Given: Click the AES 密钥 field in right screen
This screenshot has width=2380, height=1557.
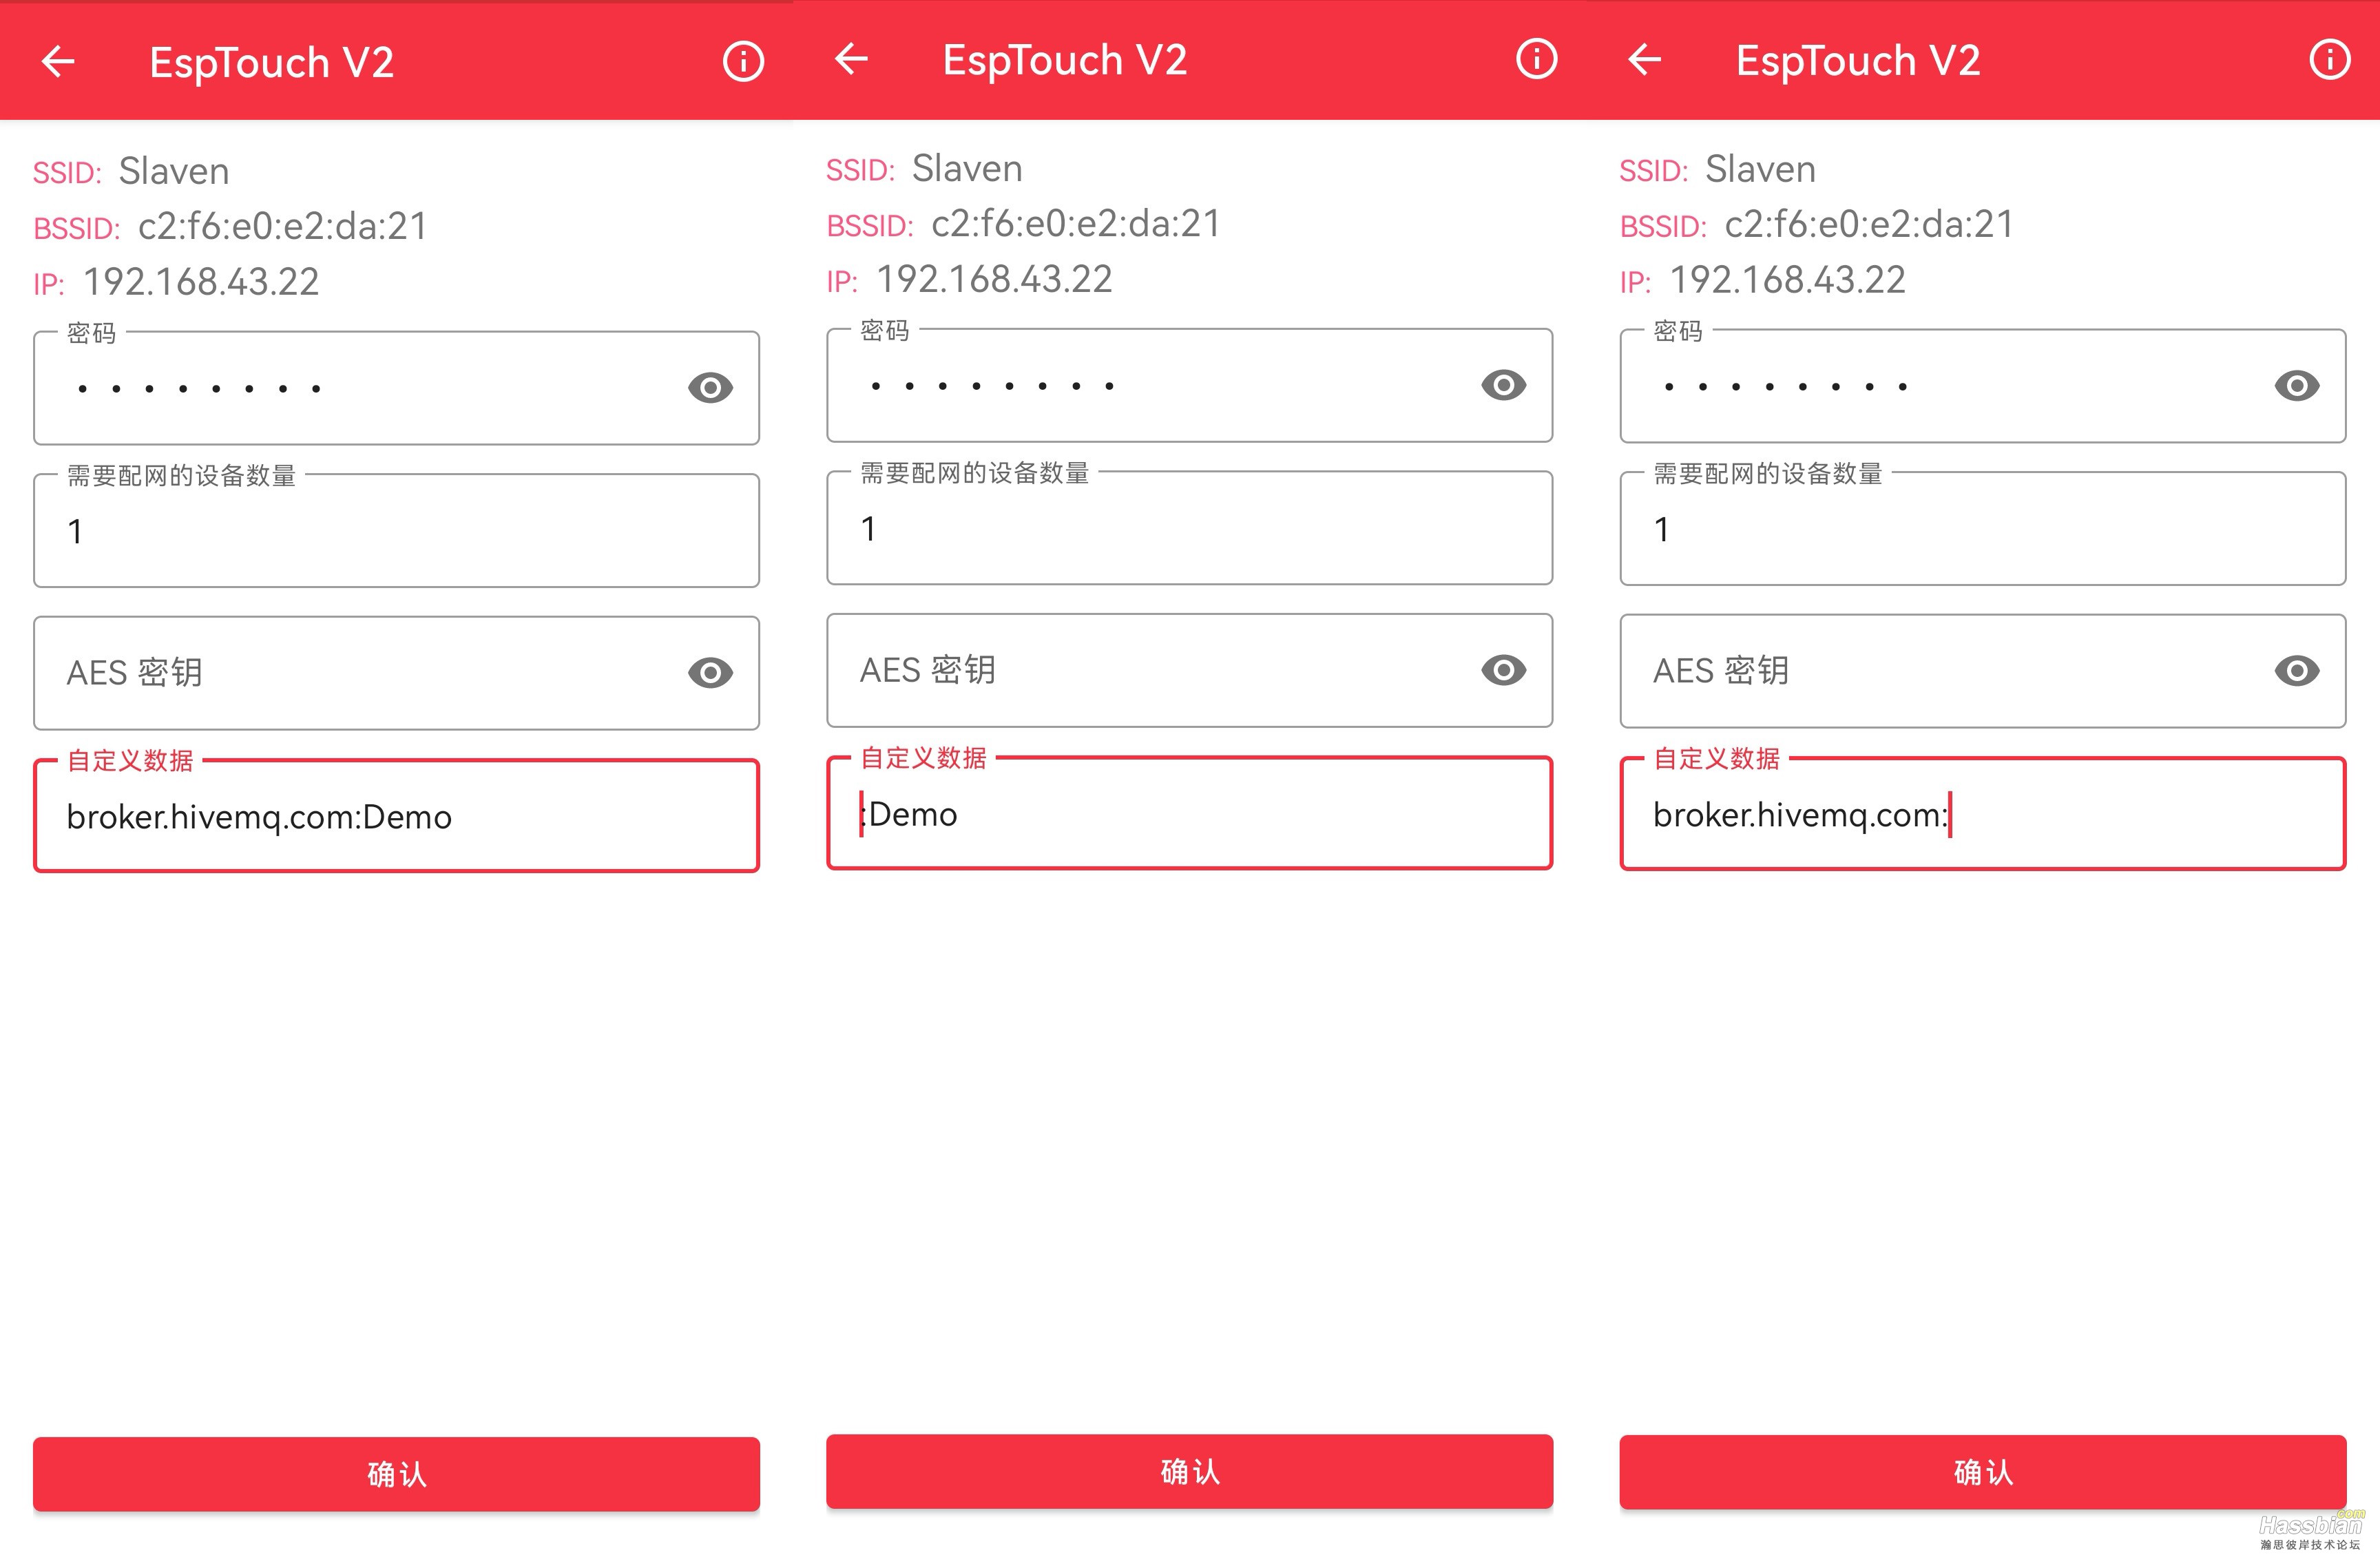Looking at the screenshot, I should click(1982, 671).
